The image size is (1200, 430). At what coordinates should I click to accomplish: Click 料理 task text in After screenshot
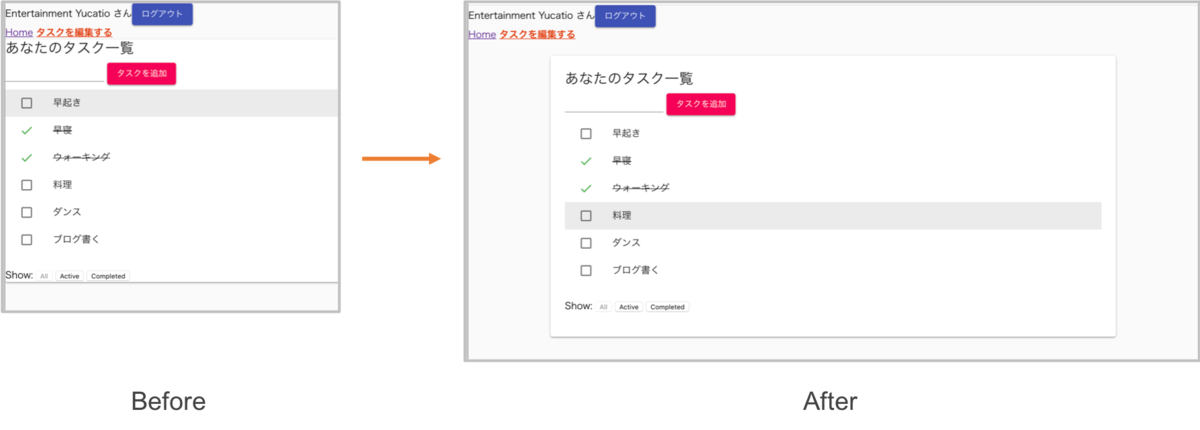tap(622, 215)
